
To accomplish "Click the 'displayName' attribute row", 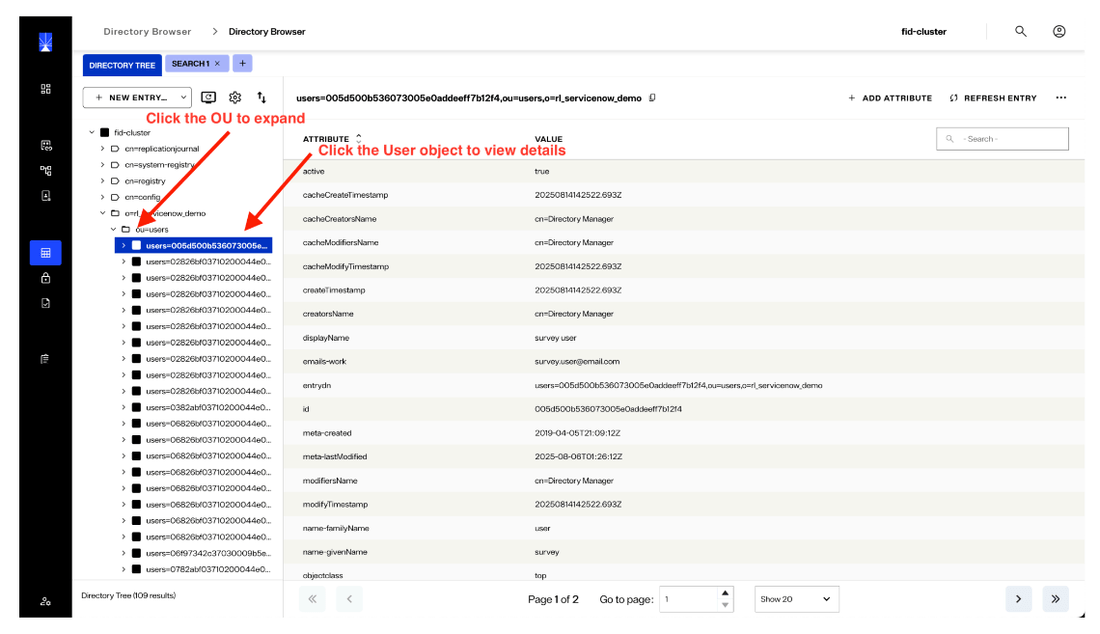I will point(684,338).
